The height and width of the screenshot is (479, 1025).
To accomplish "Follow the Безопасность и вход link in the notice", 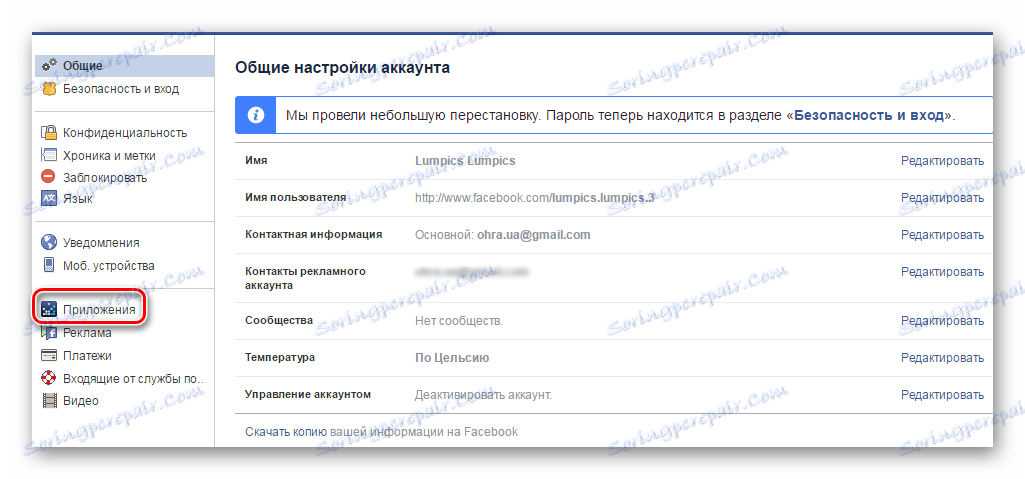I will click(x=869, y=116).
